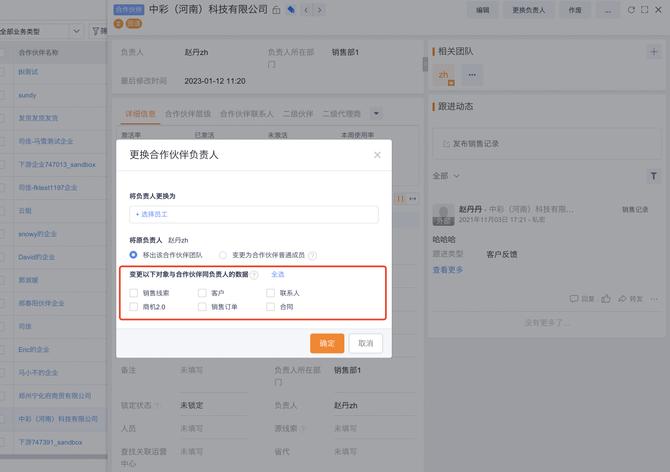Viewport: 670px width, 472px height.
Task: Select 移出该合作伙伴团队 radio option
Action: (x=134, y=255)
